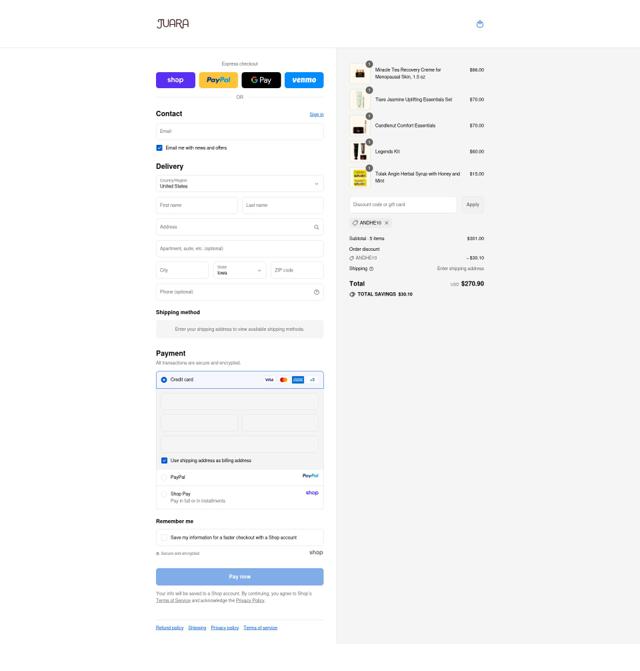Open Shop Terms of Service link
Viewport: 640px width, 671px height.
[173, 601]
